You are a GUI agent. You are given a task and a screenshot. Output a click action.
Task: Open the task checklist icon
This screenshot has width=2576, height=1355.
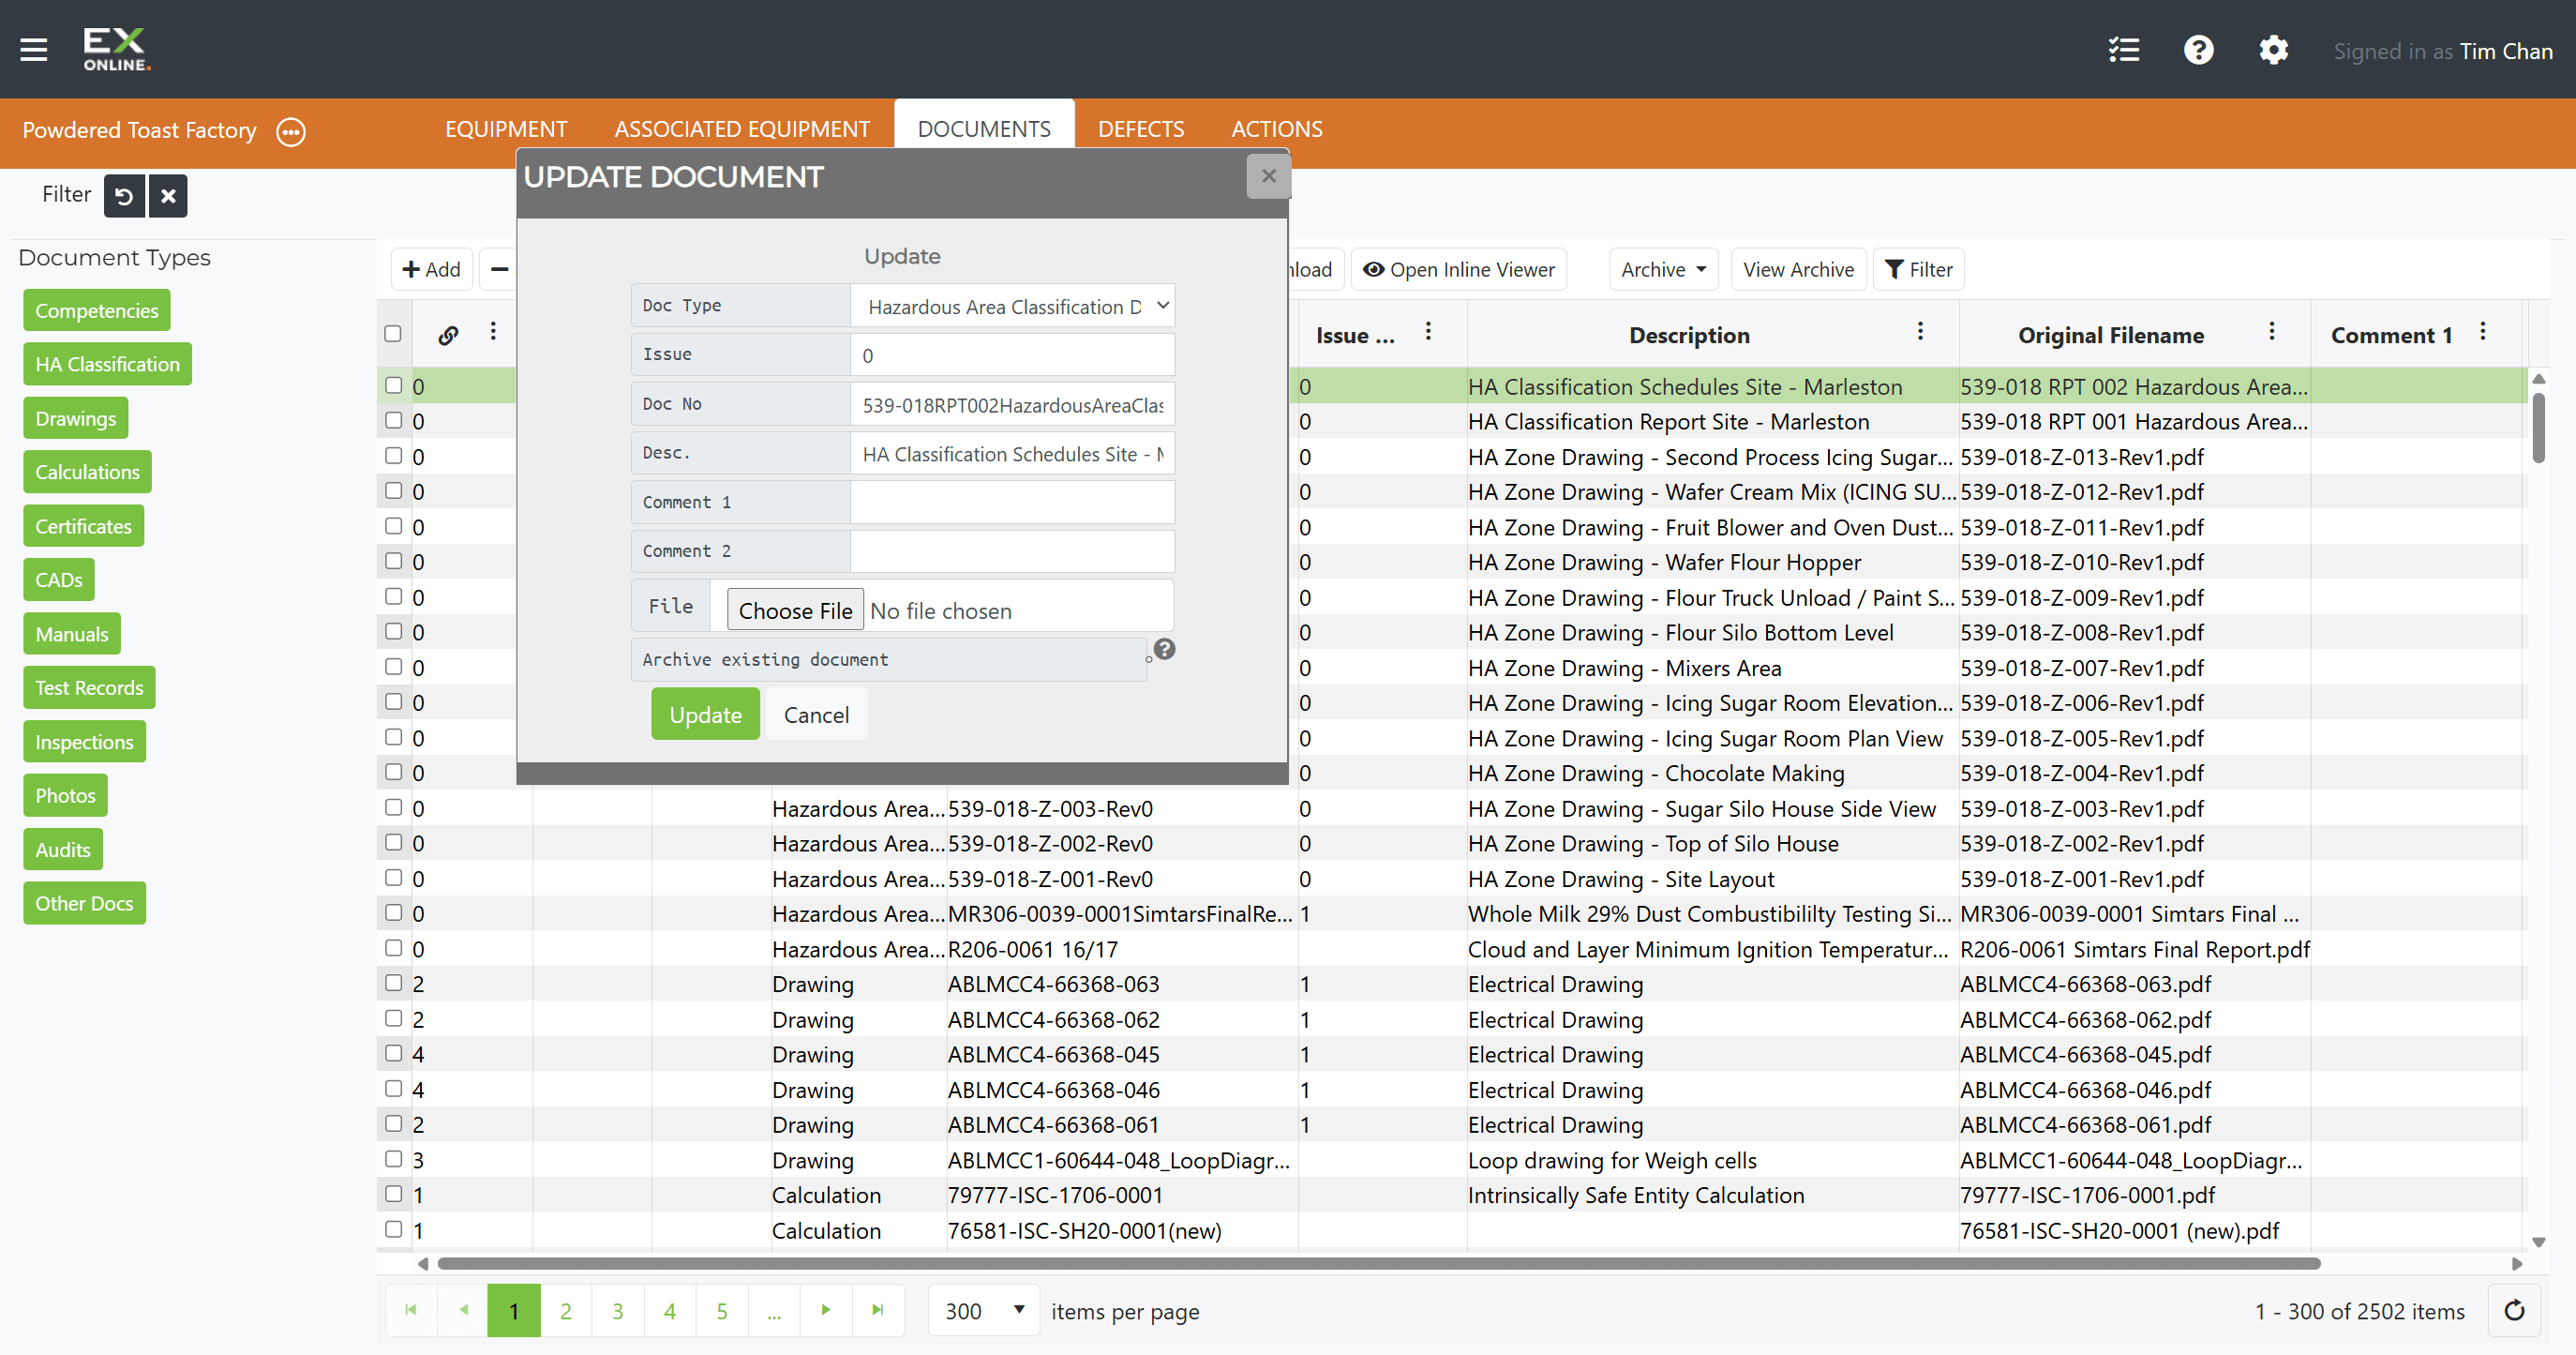pyautogui.click(x=2123, y=50)
